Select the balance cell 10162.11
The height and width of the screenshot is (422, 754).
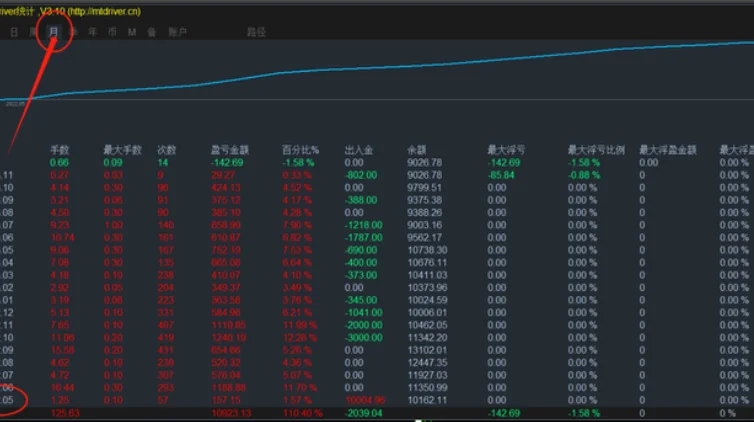(x=427, y=400)
